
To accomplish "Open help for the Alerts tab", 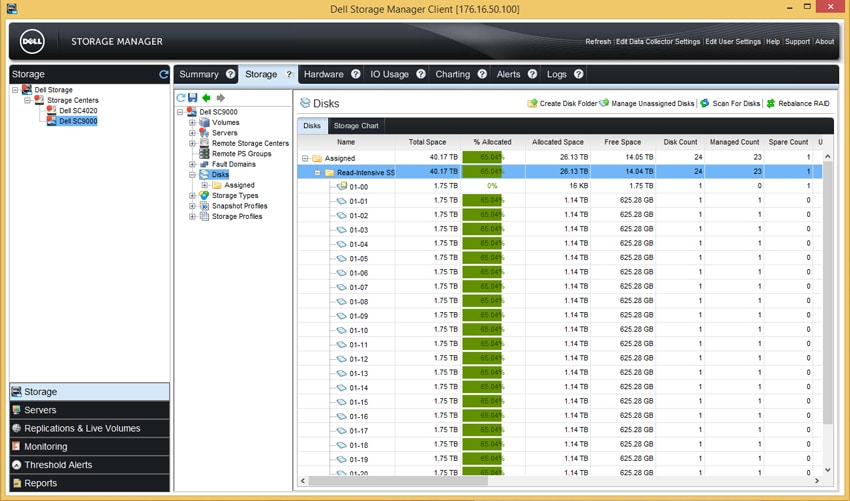I will tap(532, 74).
